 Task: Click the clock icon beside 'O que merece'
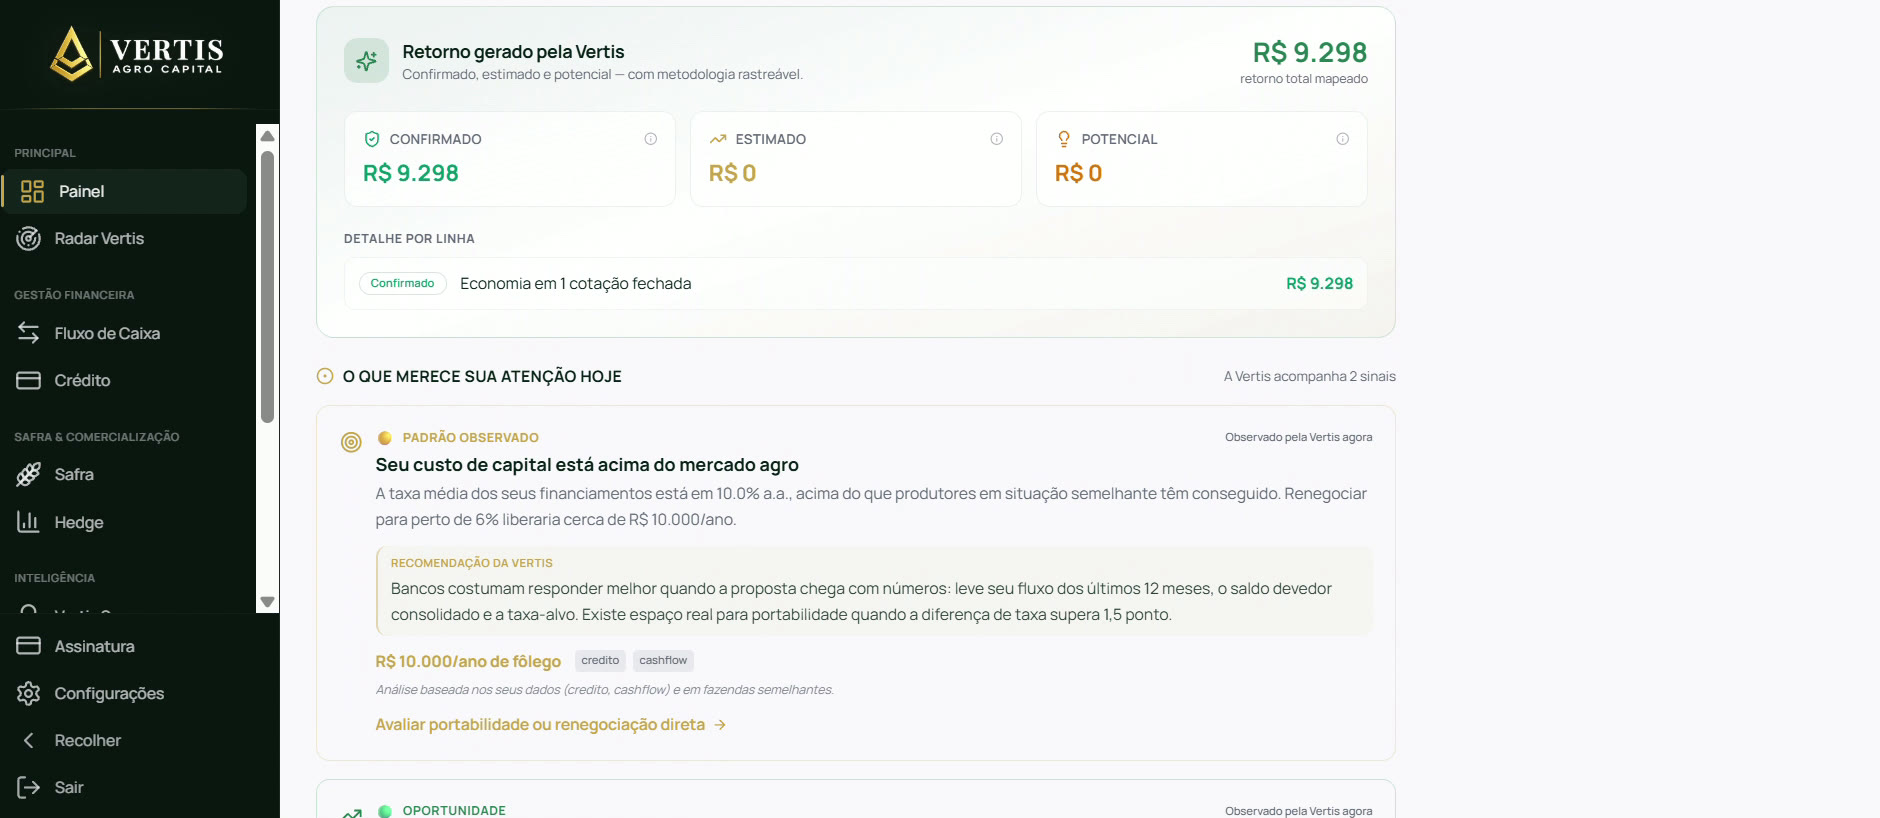325,376
